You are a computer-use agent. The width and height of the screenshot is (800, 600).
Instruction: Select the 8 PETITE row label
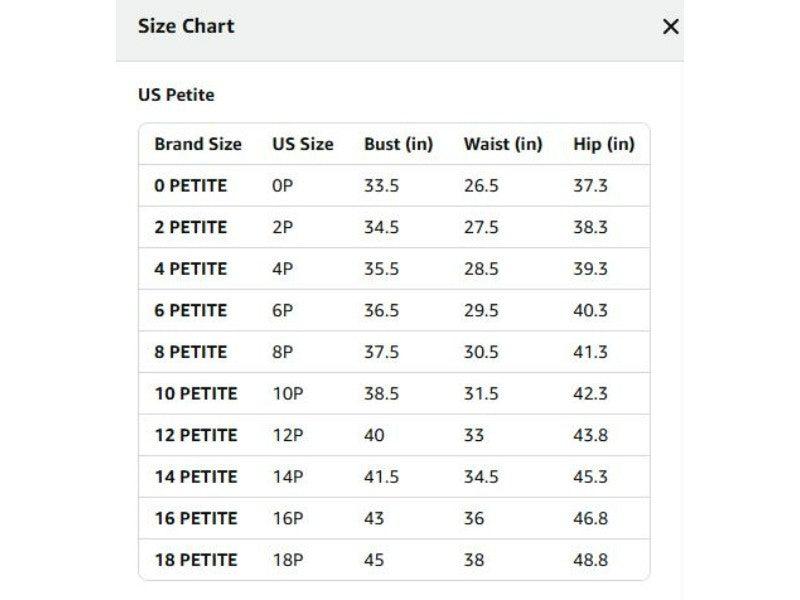191,352
